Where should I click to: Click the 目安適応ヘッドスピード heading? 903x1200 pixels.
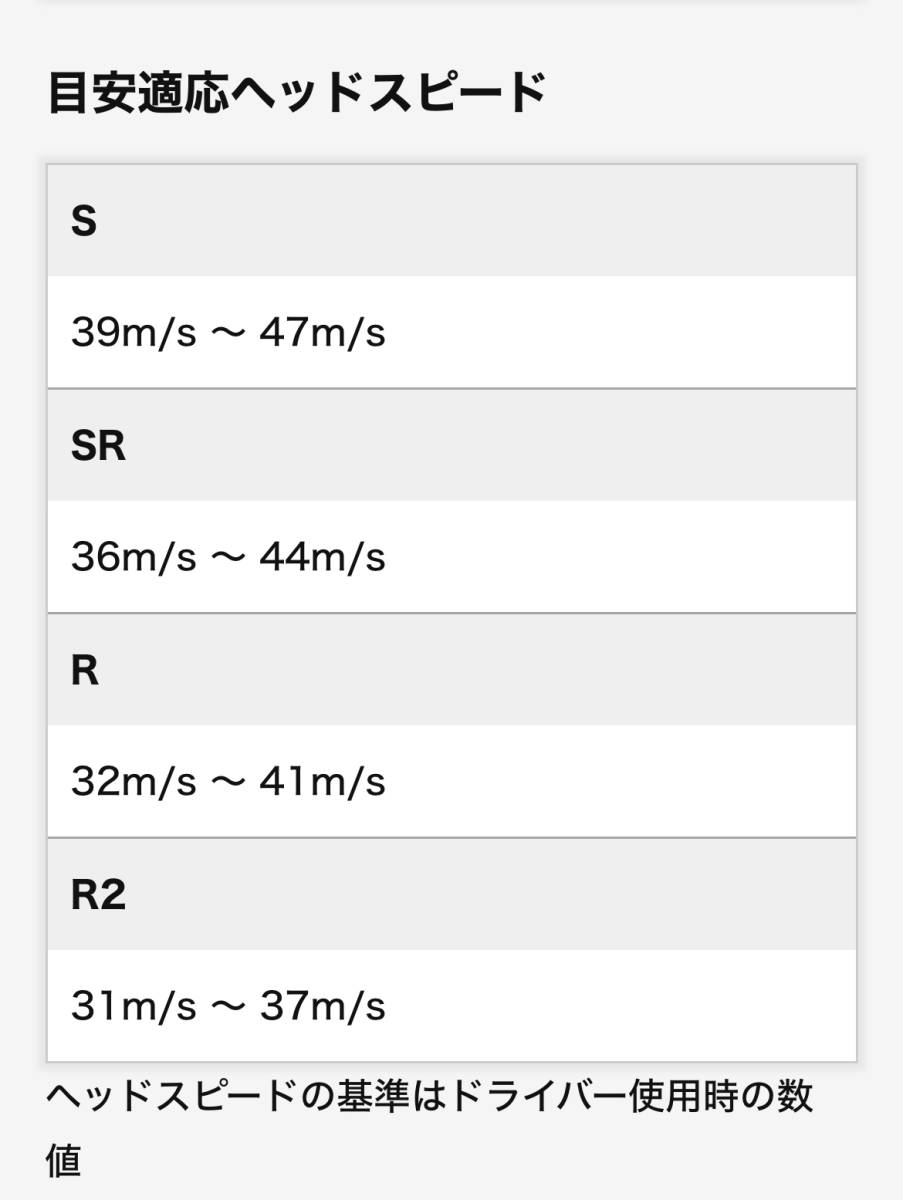tap(297, 95)
